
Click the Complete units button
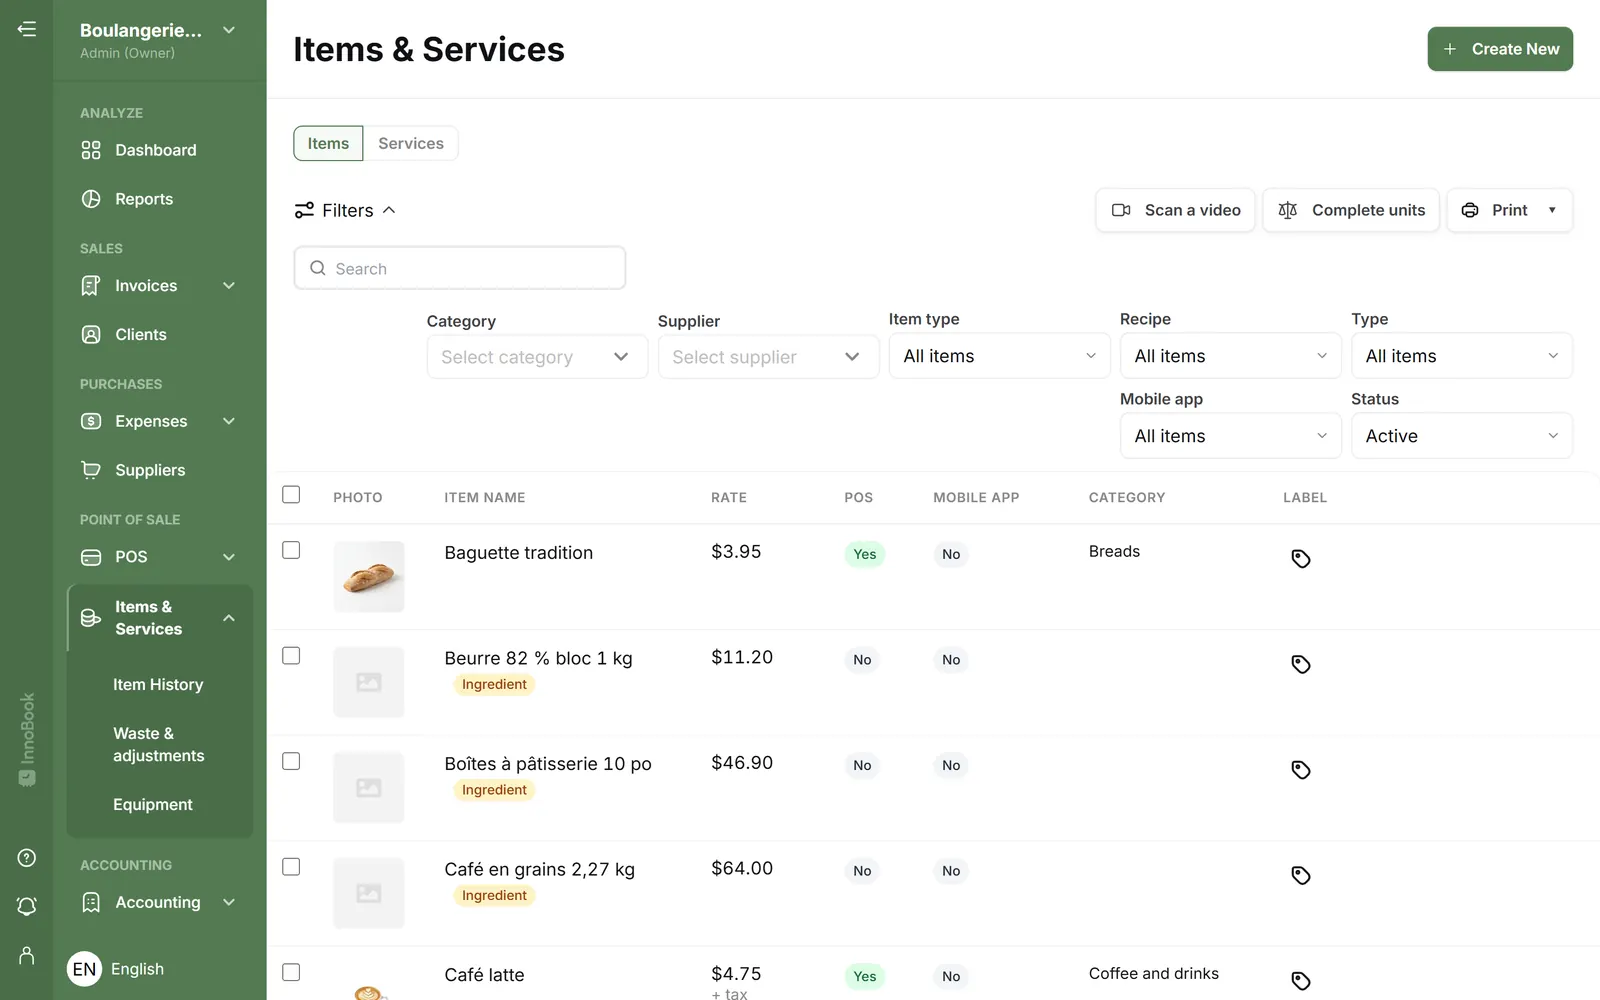tap(1351, 210)
